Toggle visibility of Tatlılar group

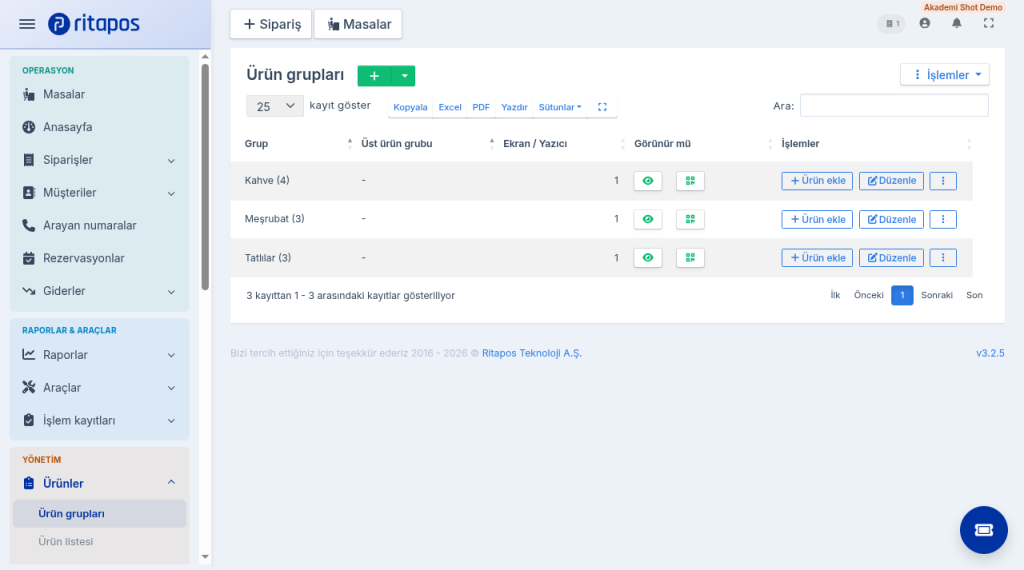648,258
